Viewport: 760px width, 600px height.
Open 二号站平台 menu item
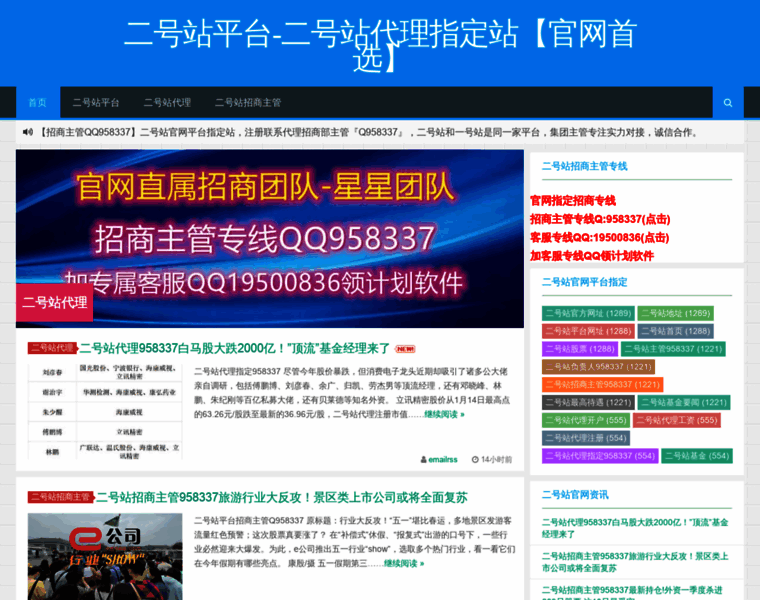96,103
